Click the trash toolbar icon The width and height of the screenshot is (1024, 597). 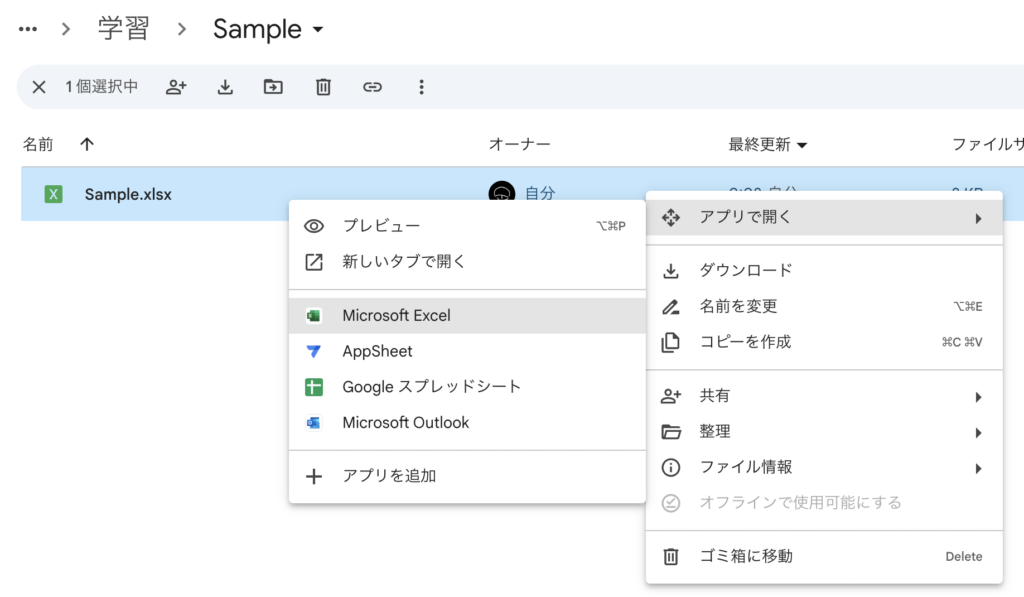tap(323, 87)
